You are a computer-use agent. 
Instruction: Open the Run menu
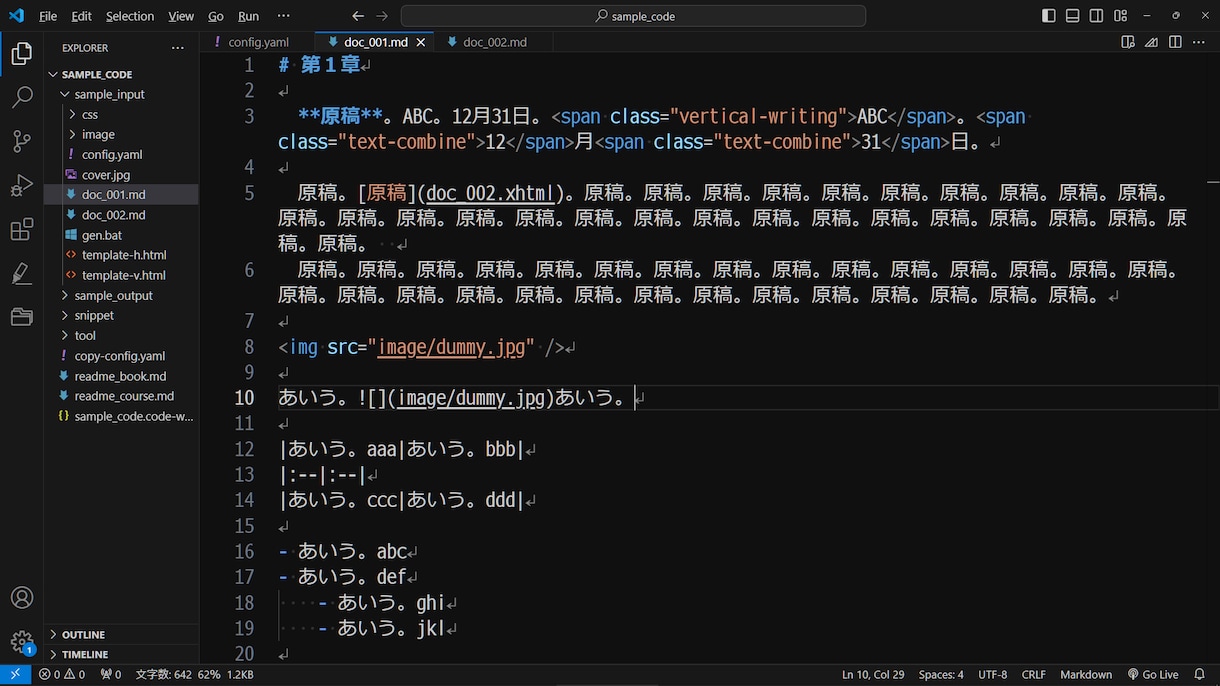point(248,16)
